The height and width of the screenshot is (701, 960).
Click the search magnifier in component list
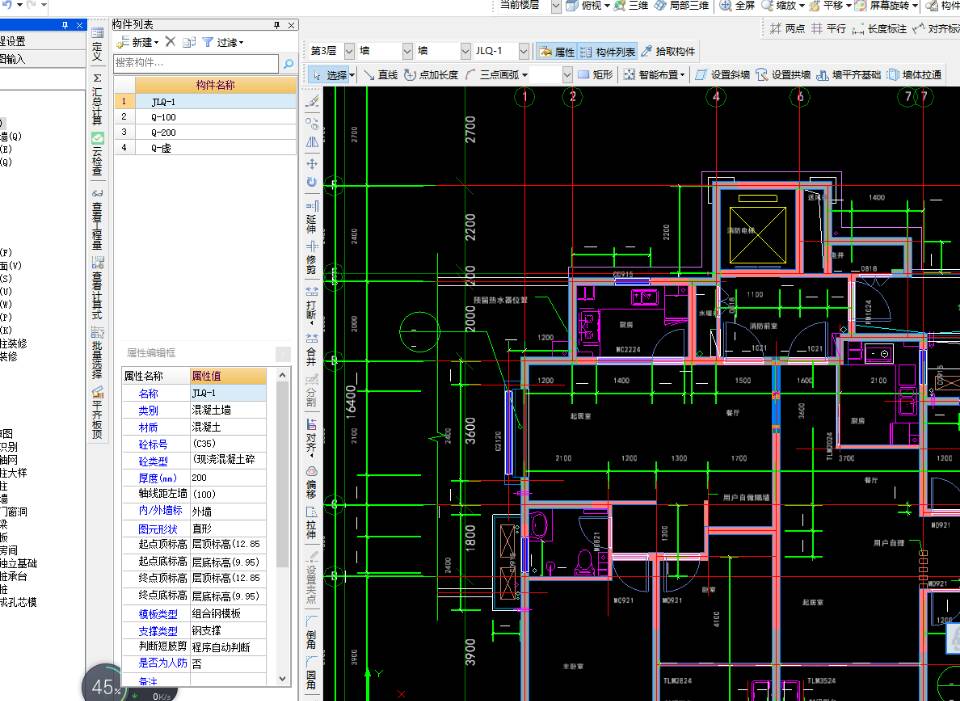tap(288, 63)
